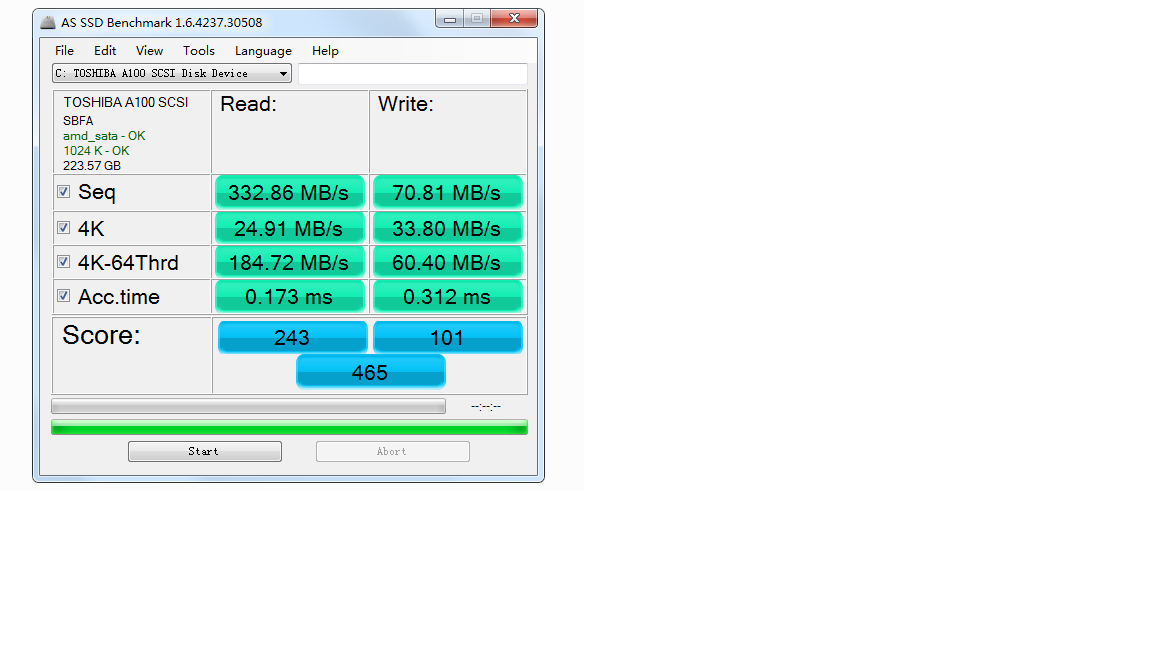This screenshot has height=648, width=1152.
Task: Uncheck the Seq test checkbox
Action: click(x=64, y=192)
